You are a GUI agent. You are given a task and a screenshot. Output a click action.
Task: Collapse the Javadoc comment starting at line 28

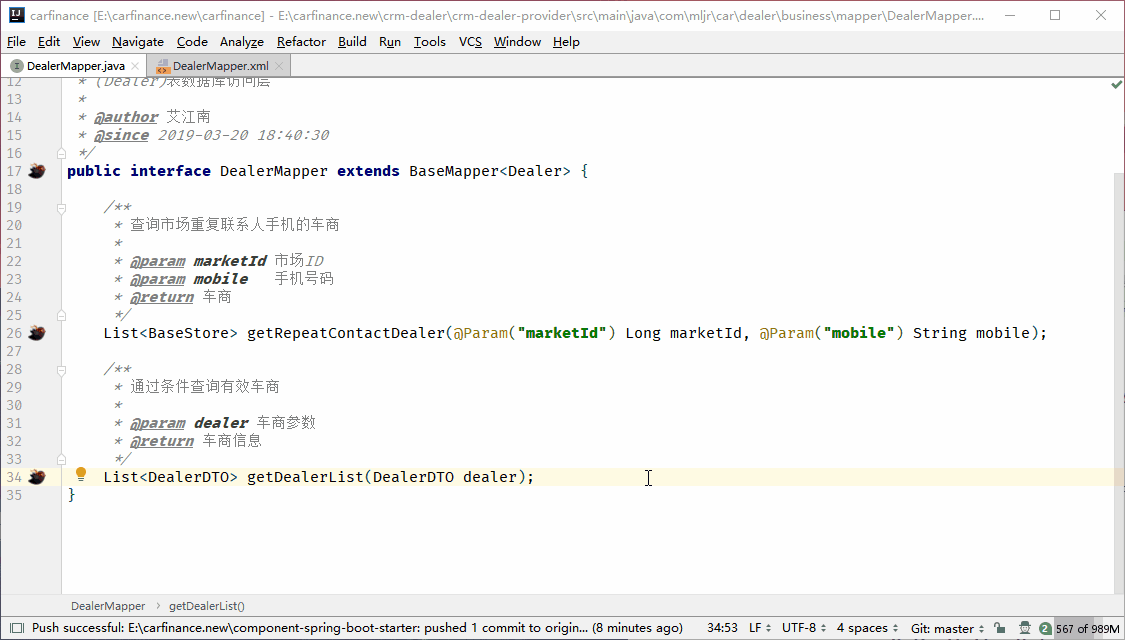pos(62,369)
